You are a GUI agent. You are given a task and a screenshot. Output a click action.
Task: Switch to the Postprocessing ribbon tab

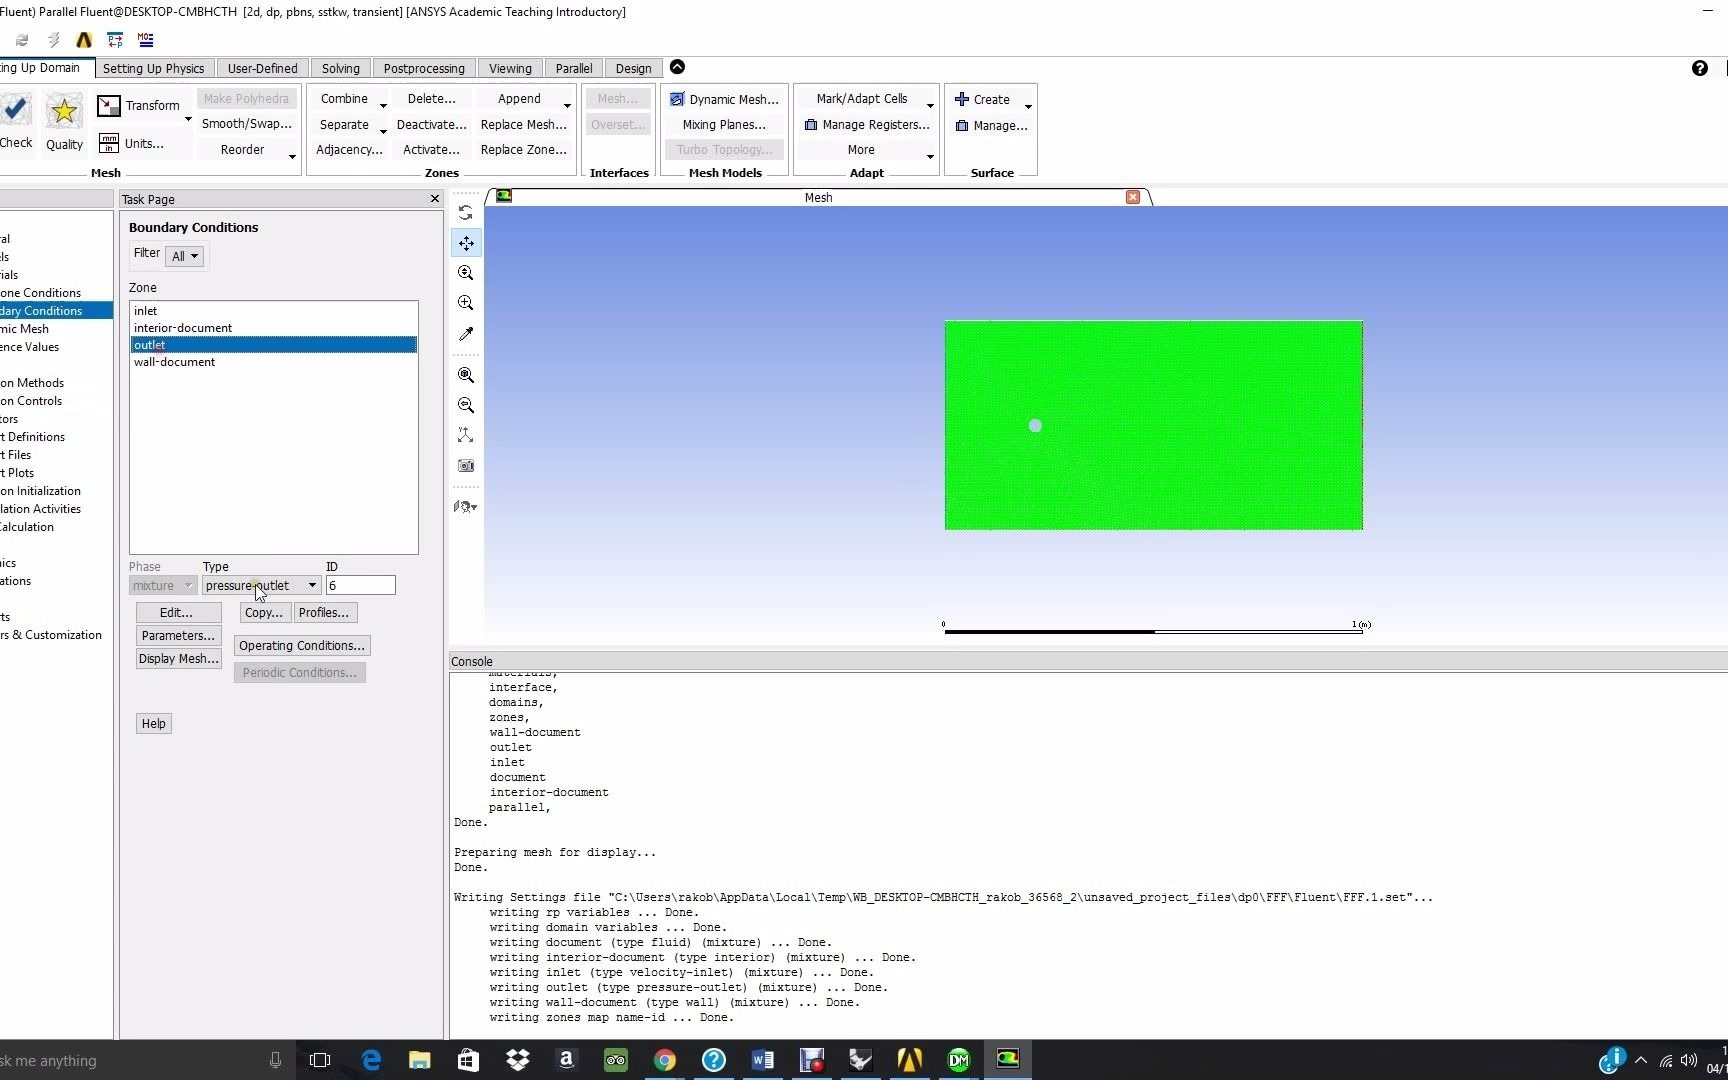tap(423, 67)
